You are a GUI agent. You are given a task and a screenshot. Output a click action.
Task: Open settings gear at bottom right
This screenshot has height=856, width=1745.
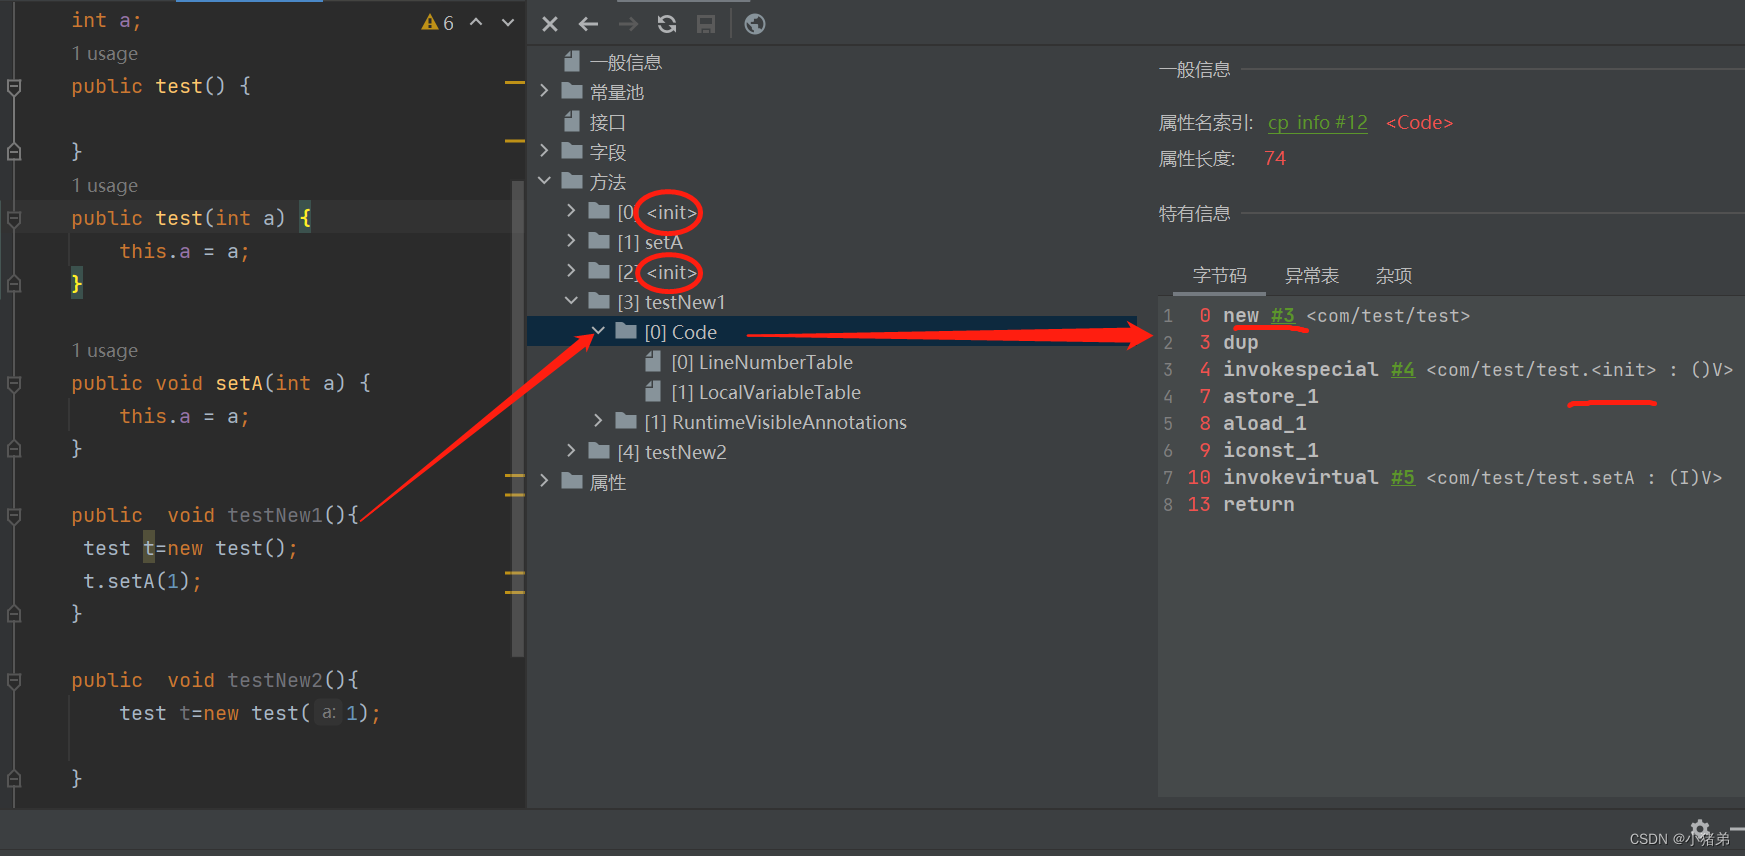click(1700, 829)
